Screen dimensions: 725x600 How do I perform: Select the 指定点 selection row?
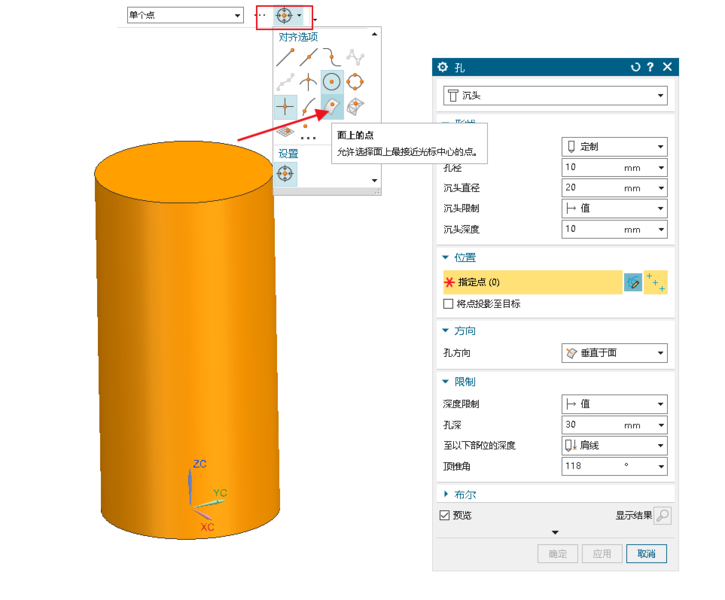coord(532,283)
